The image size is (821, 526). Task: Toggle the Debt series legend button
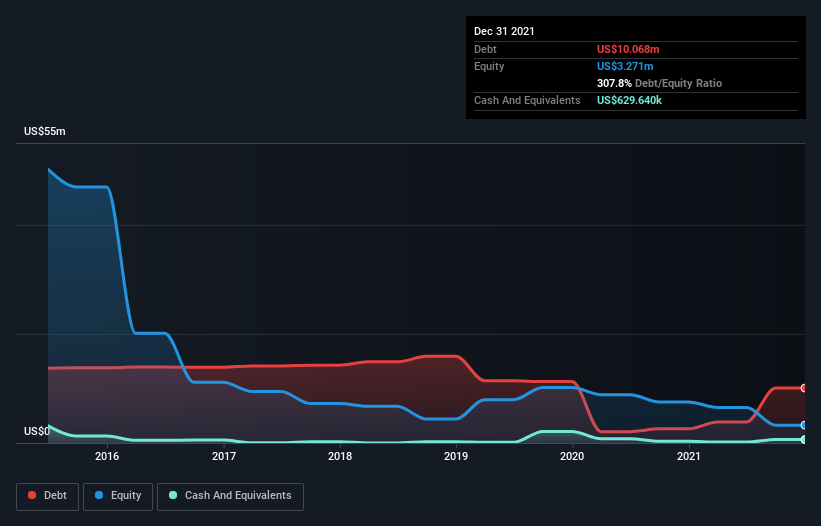click(48, 496)
